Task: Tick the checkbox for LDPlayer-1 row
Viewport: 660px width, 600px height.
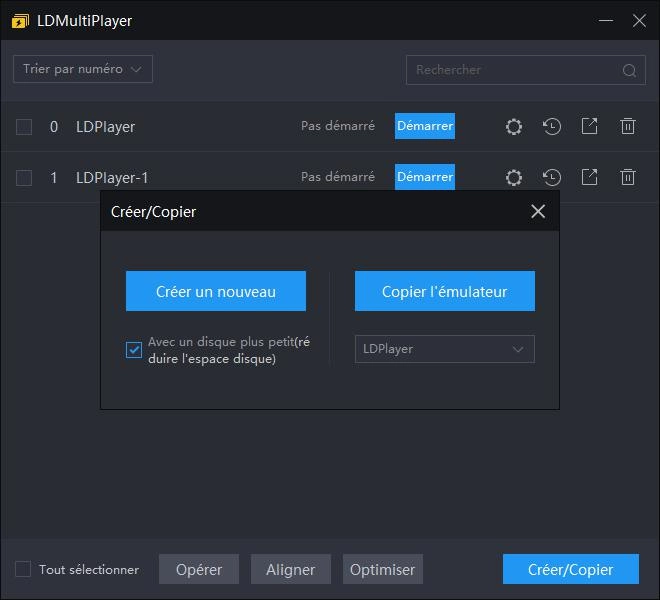Action: [x=24, y=178]
